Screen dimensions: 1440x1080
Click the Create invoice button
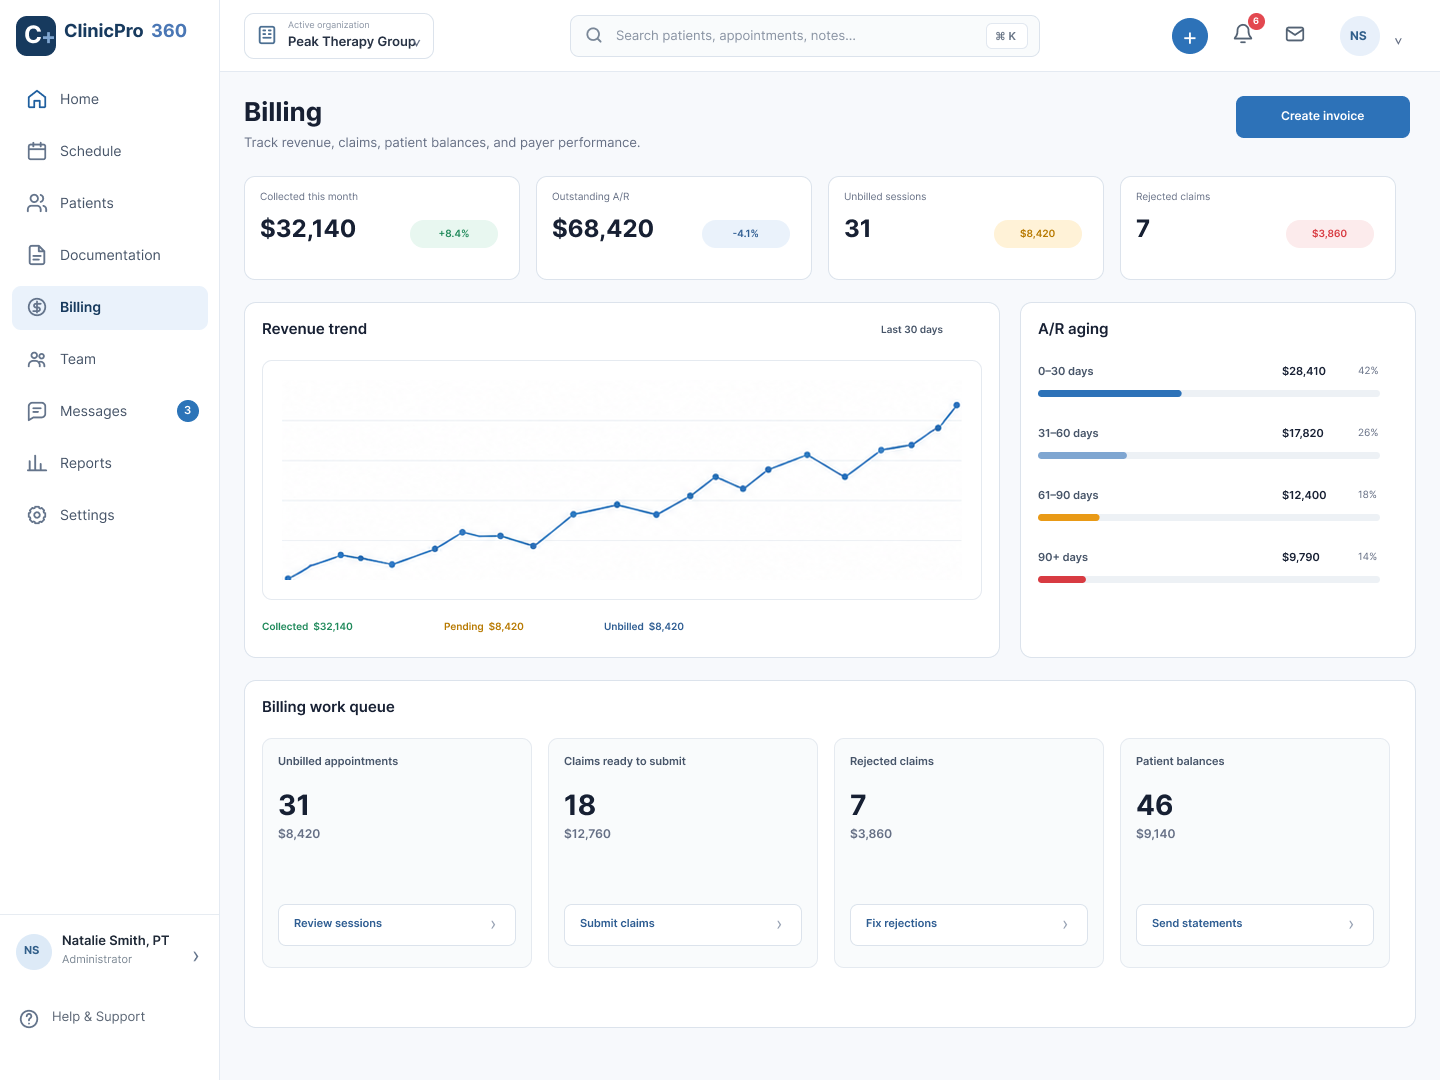pyautogui.click(x=1323, y=117)
